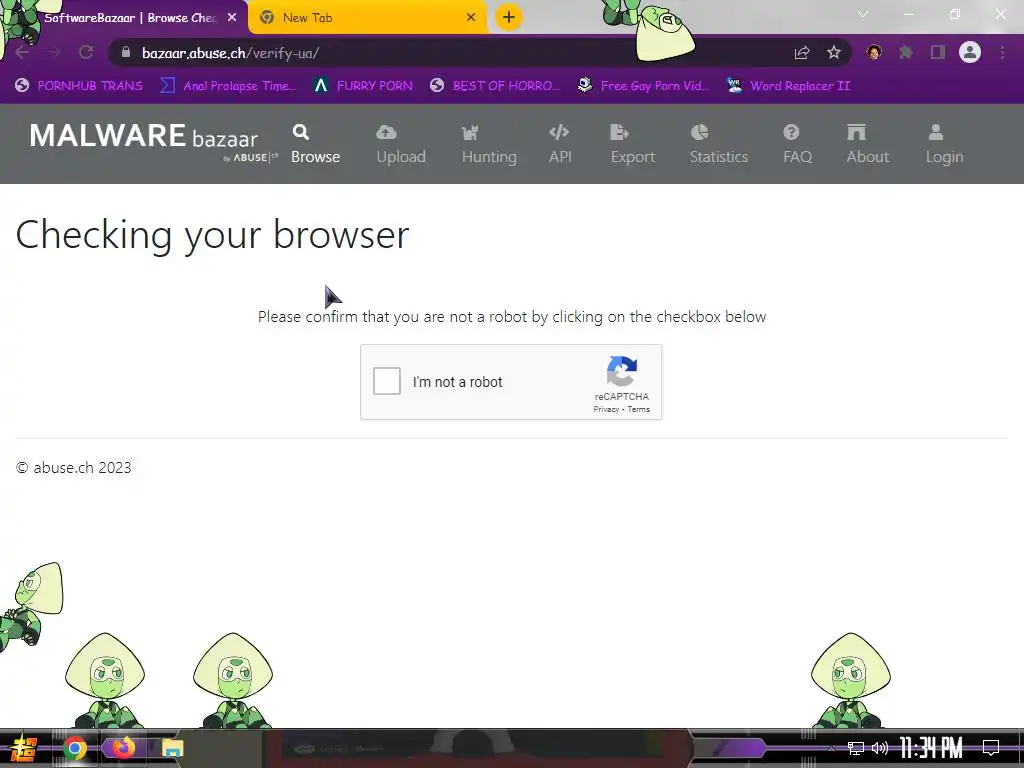Open File Explorer from the taskbar
The image size is (1024, 768).
click(x=172, y=748)
